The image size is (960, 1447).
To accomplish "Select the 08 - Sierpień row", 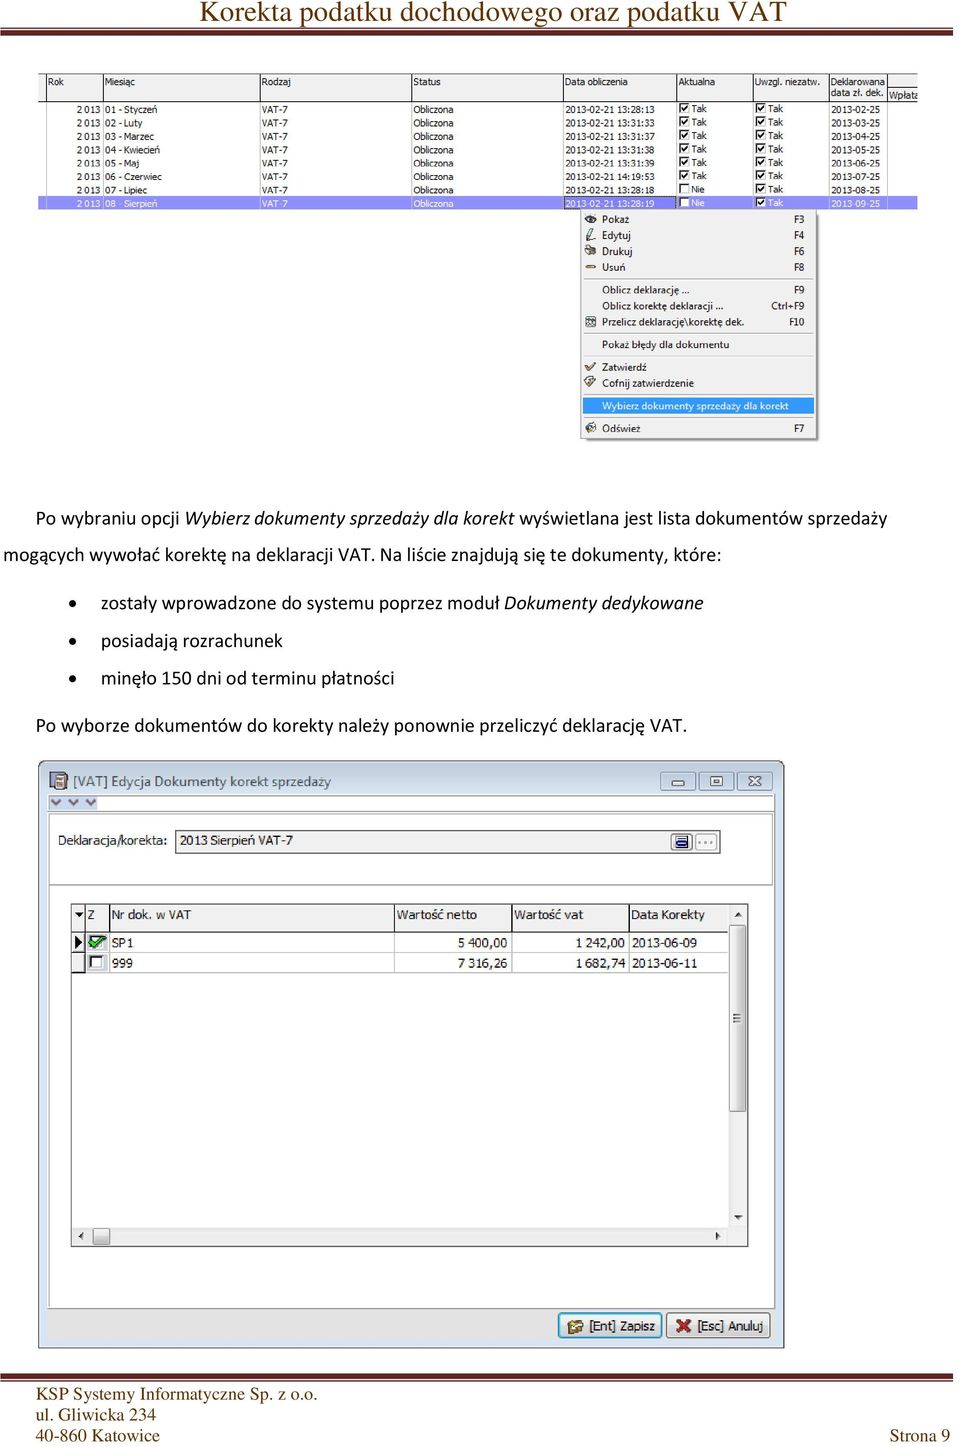I will [x=478, y=203].
